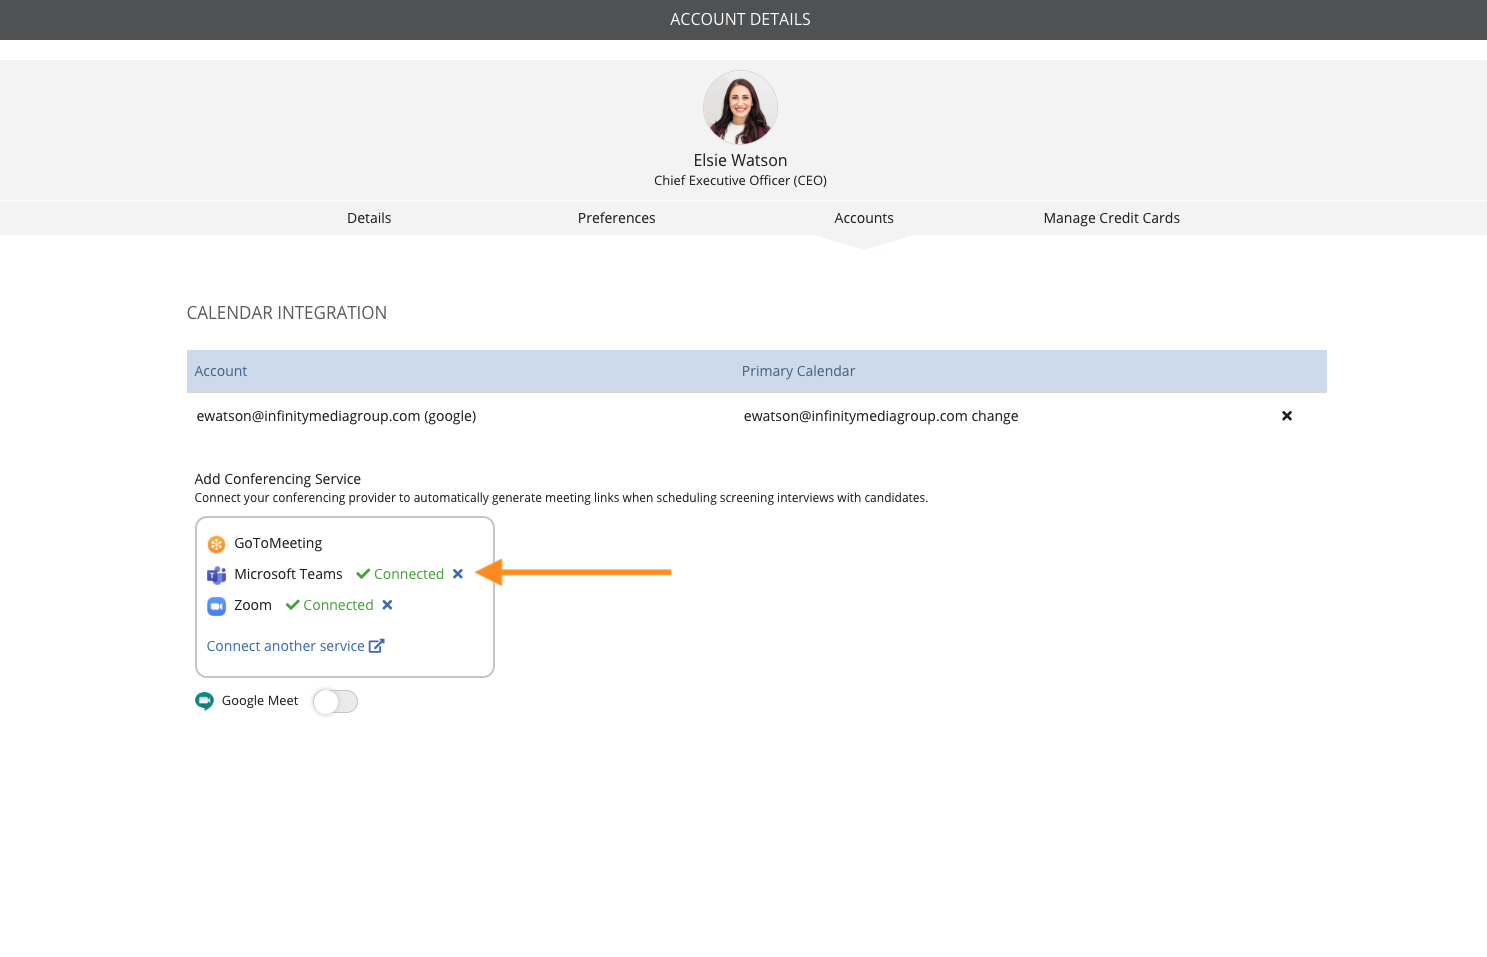The height and width of the screenshot is (957, 1487).
Task: Select the GoToMeeting service label
Action: [x=278, y=543]
